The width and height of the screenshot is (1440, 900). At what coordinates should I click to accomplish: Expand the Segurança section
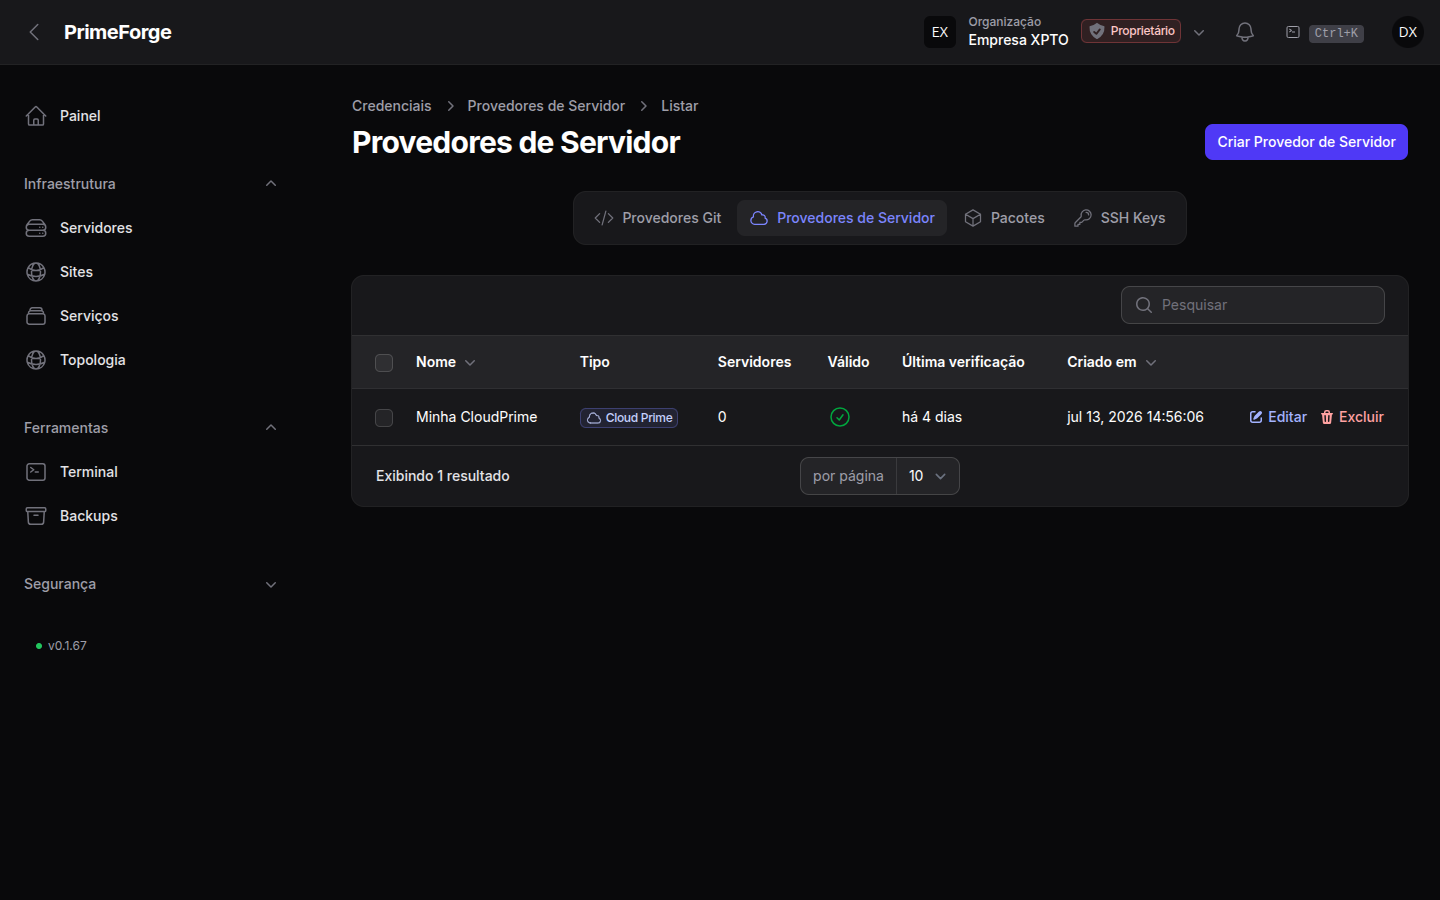(271, 584)
